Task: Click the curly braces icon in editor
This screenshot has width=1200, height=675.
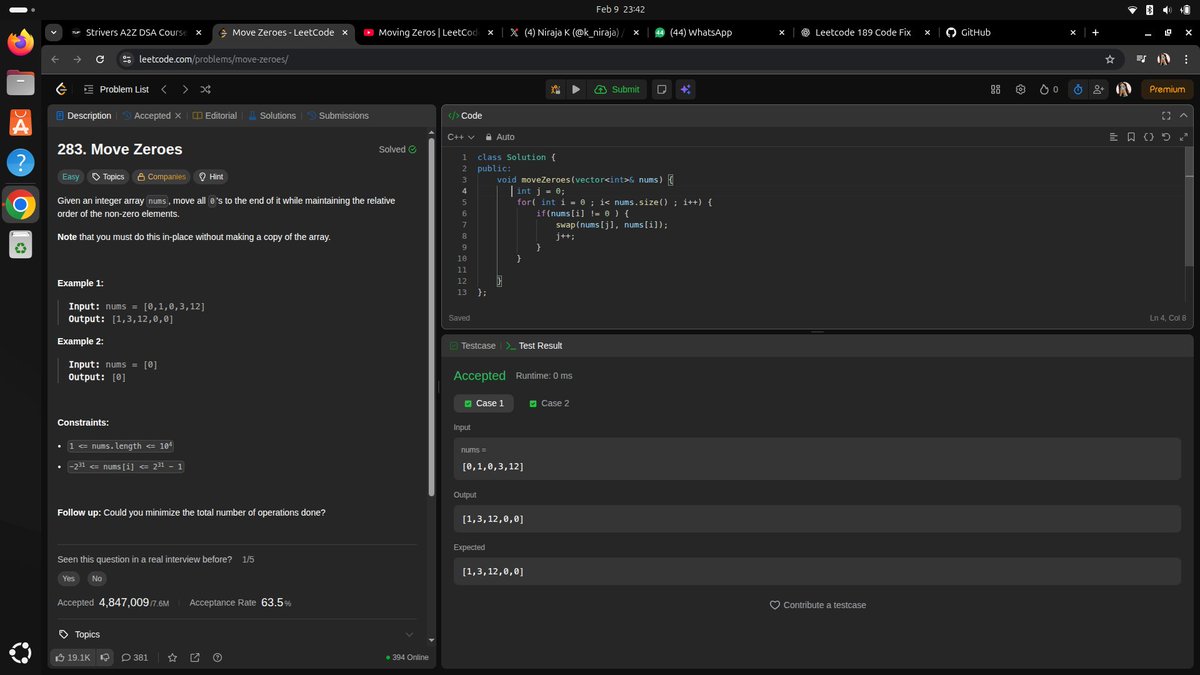Action: click(x=1149, y=137)
